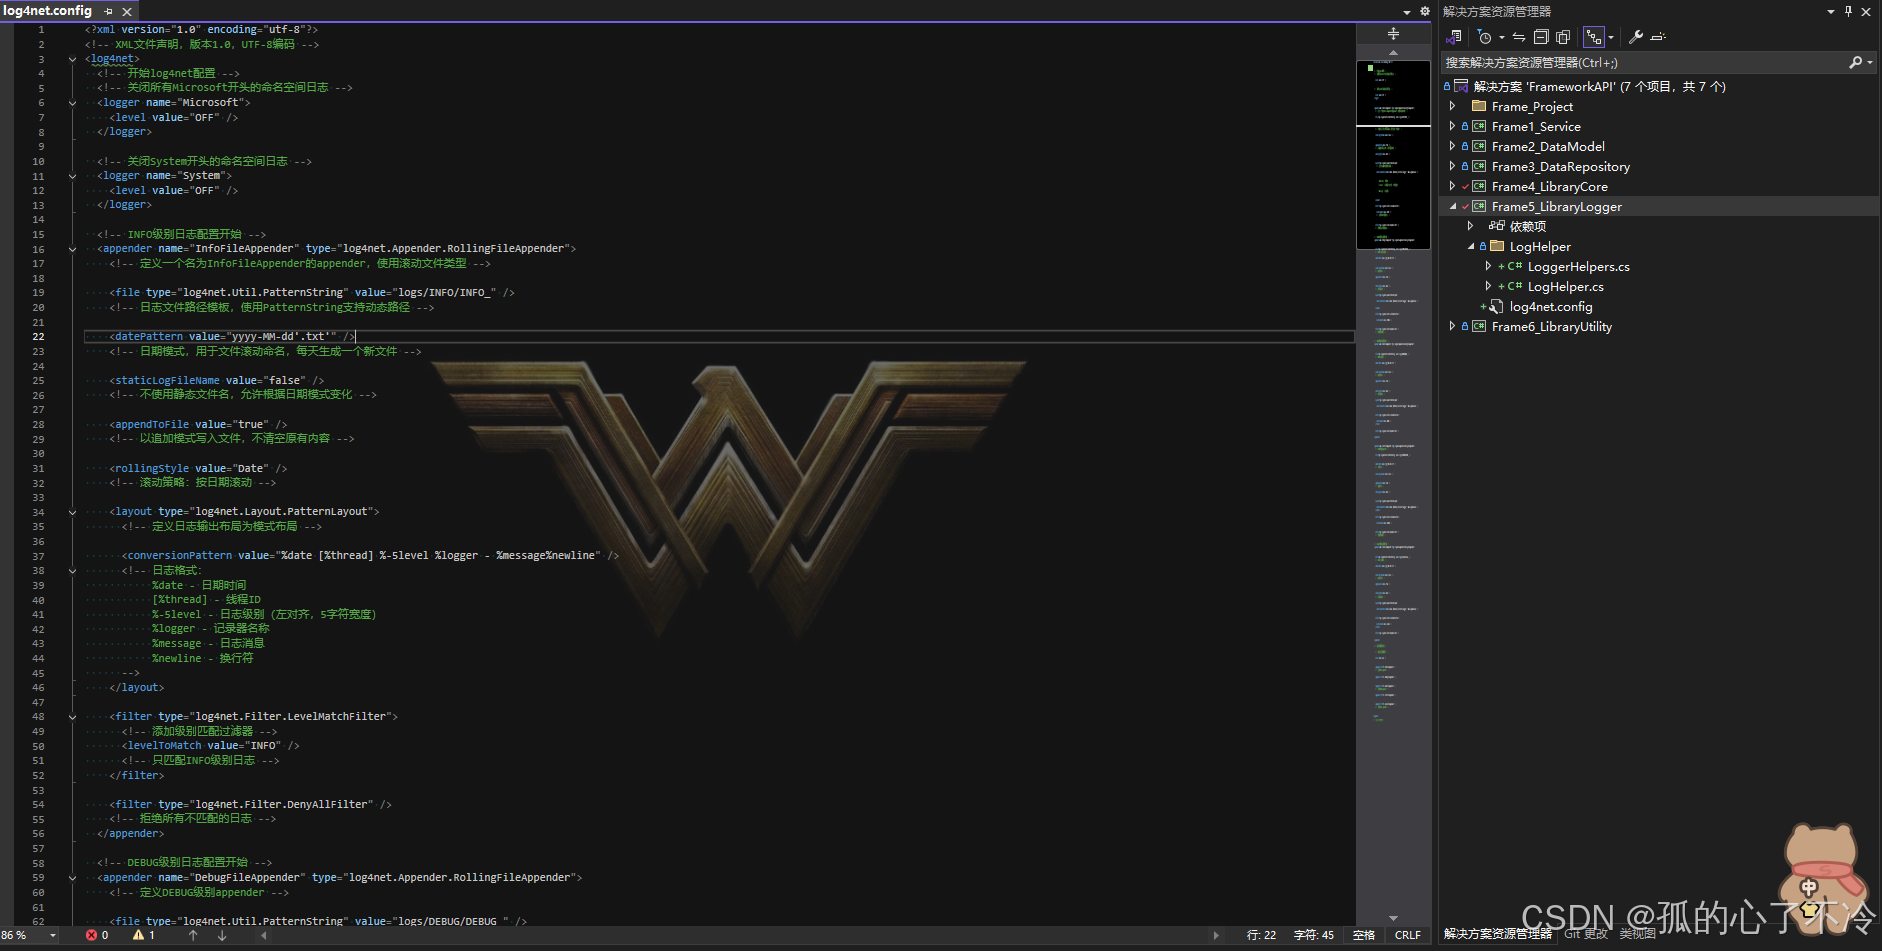The height and width of the screenshot is (951, 1882).
Task: Select Frame5_LibraryLogger project name
Action: [x=1557, y=207]
